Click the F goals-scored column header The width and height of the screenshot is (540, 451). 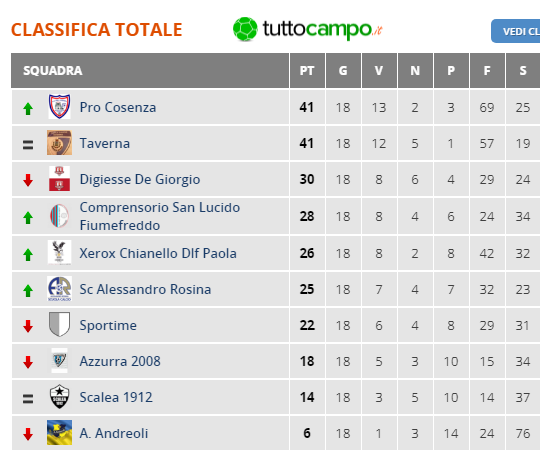[x=487, y=71]
